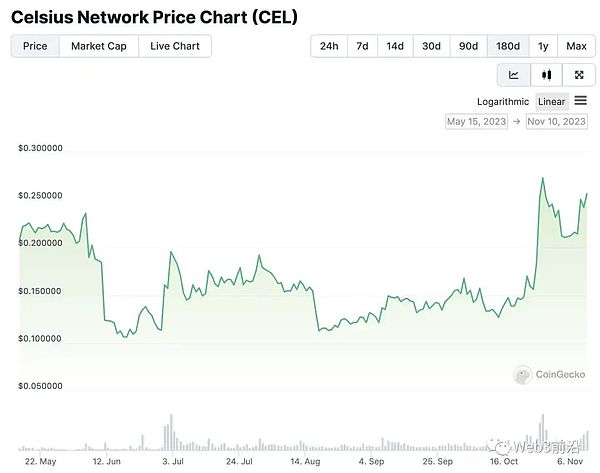This screenshot has height=473, width=600.
Task: Show the Max time range
Action: point(576,46)
